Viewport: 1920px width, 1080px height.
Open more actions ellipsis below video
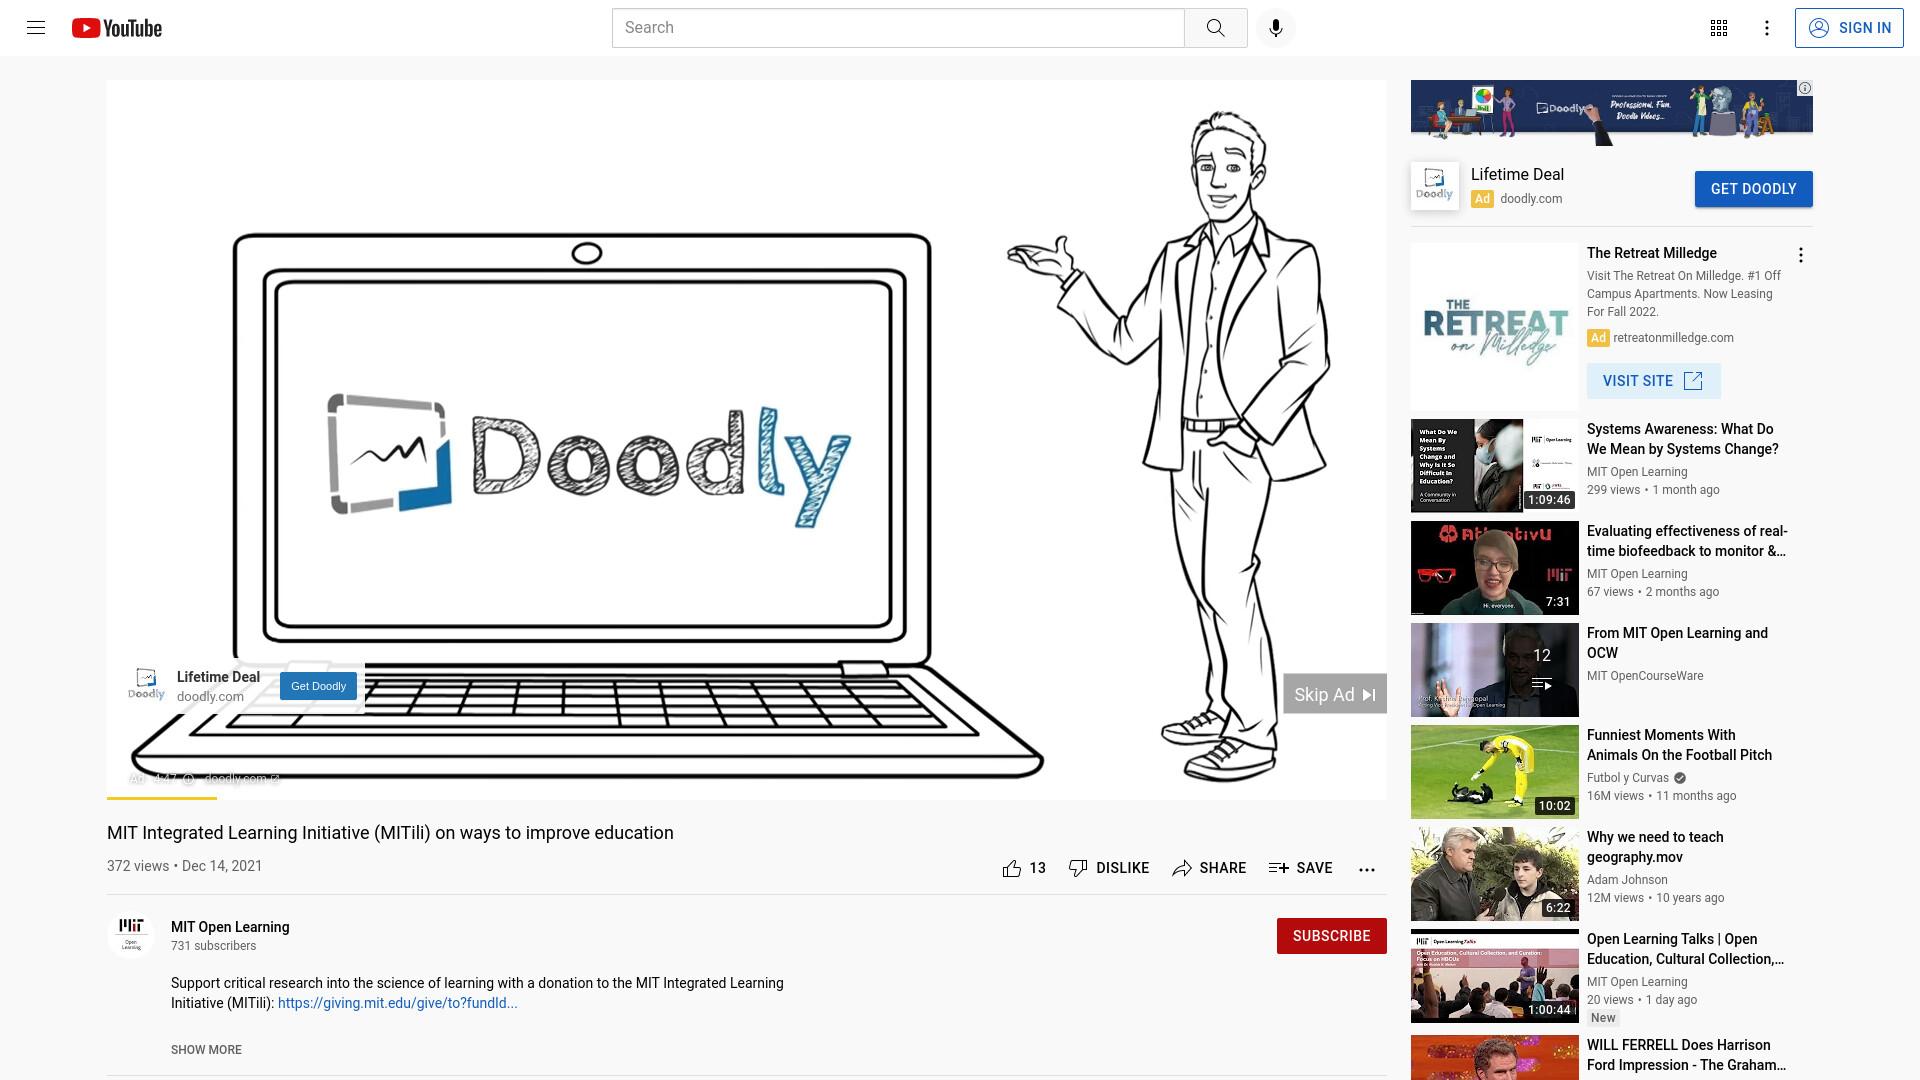(x=1367, y=869)
